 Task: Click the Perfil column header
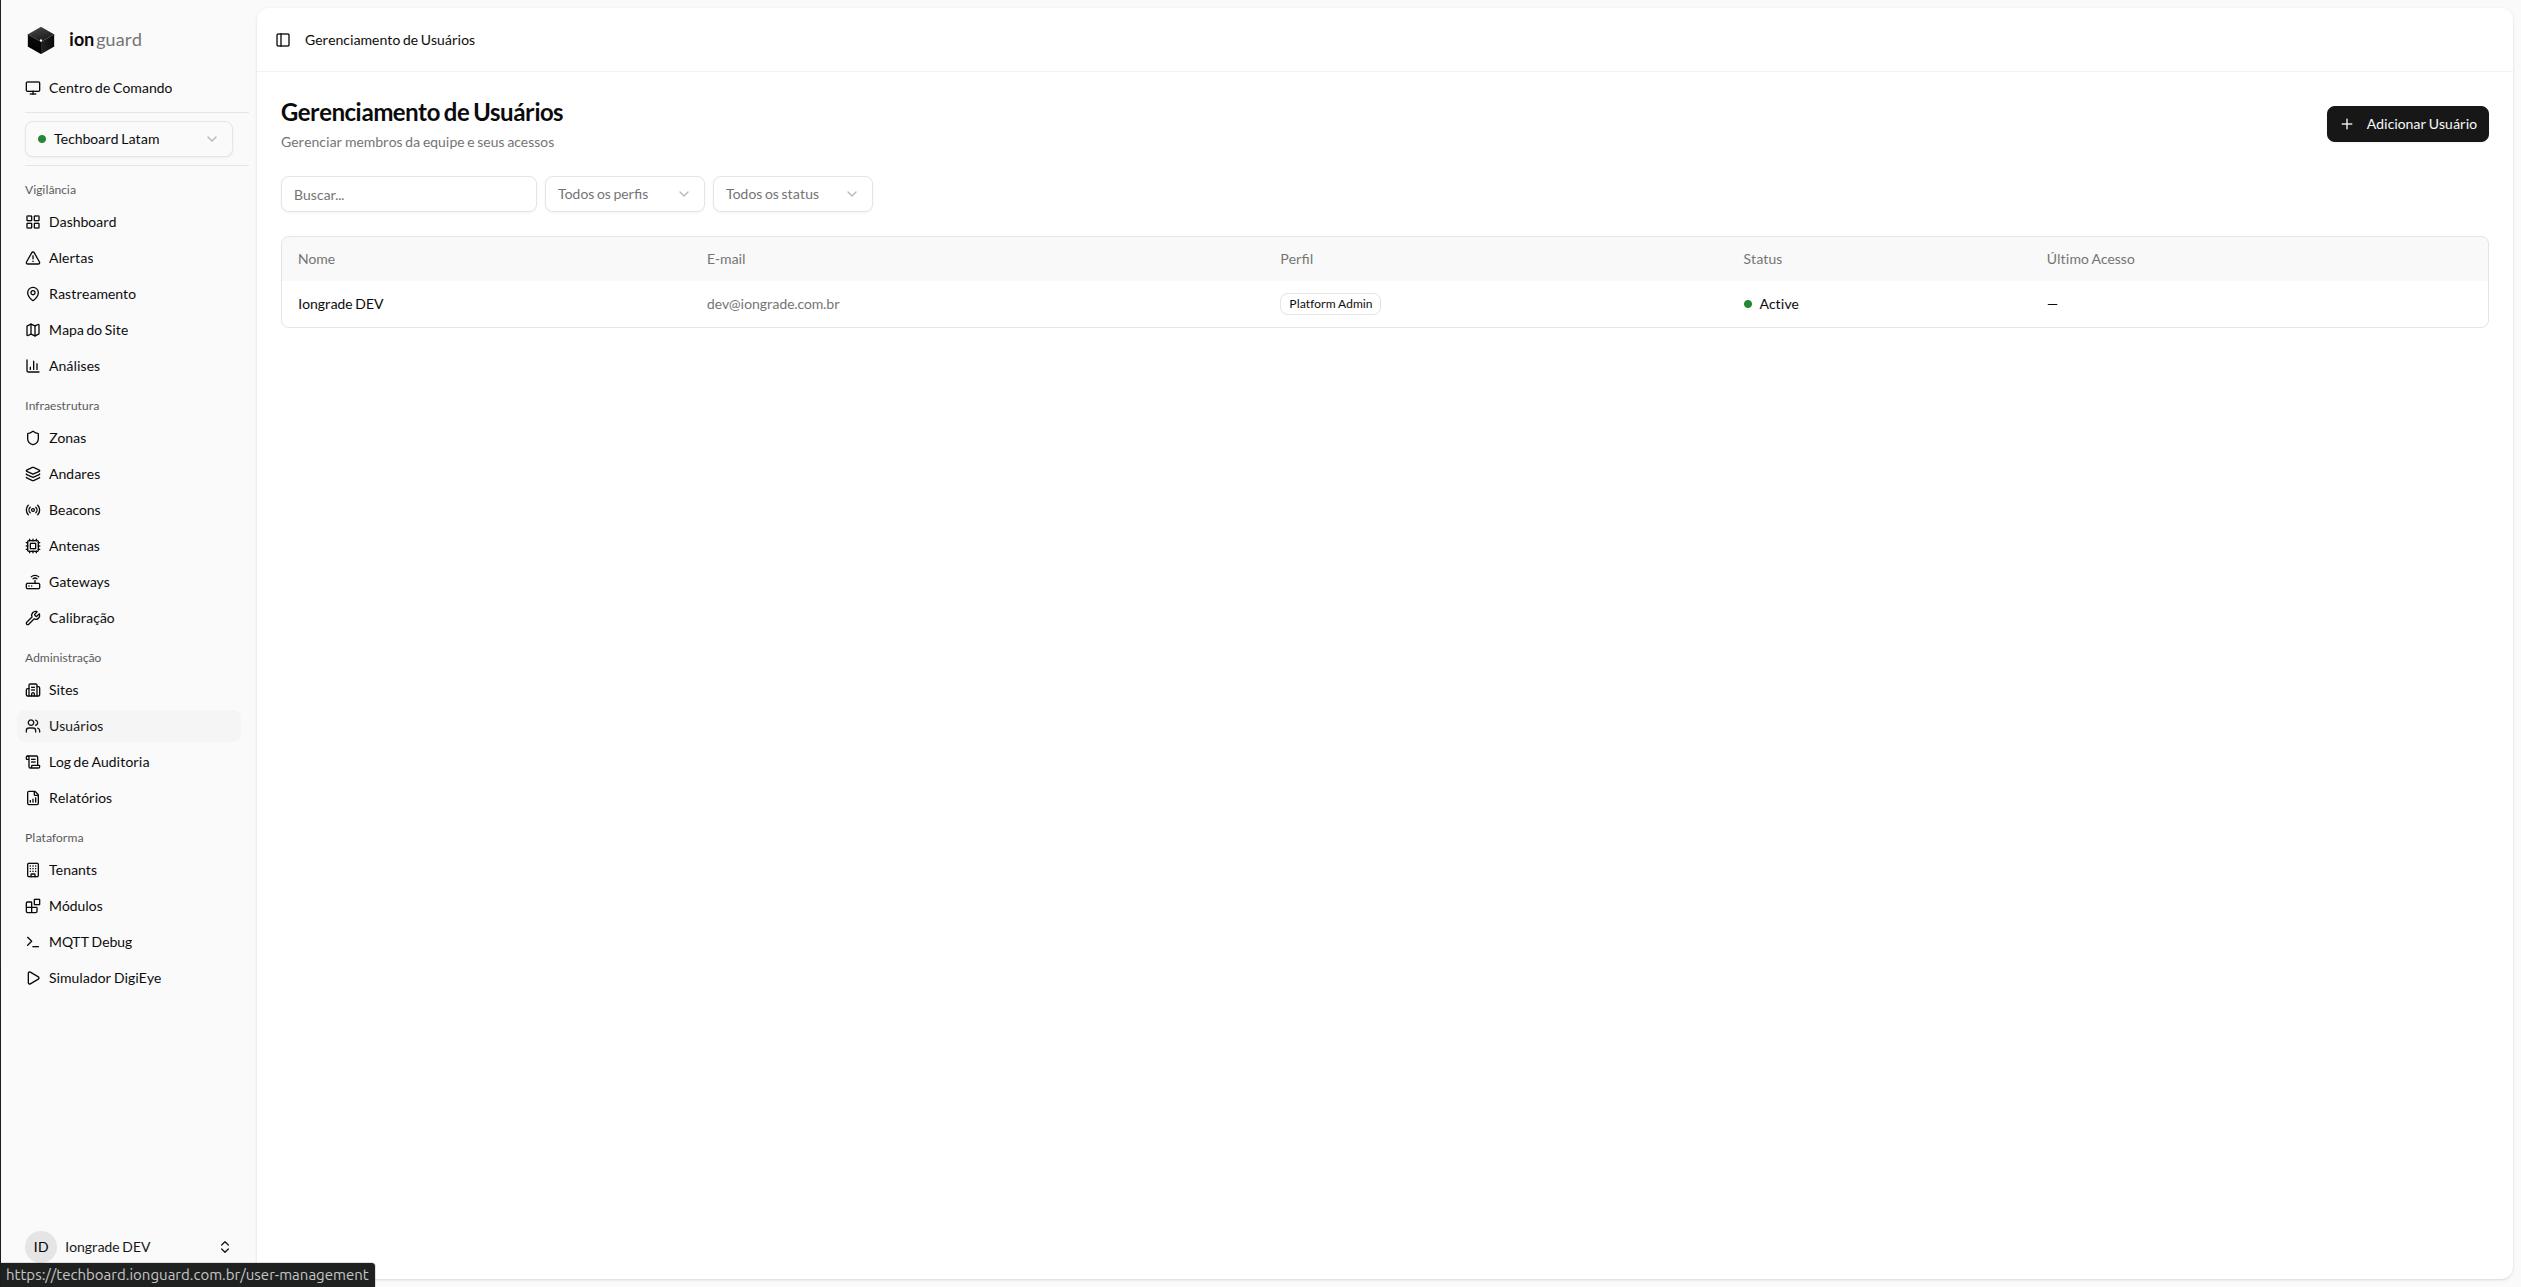pos(1296,259)
